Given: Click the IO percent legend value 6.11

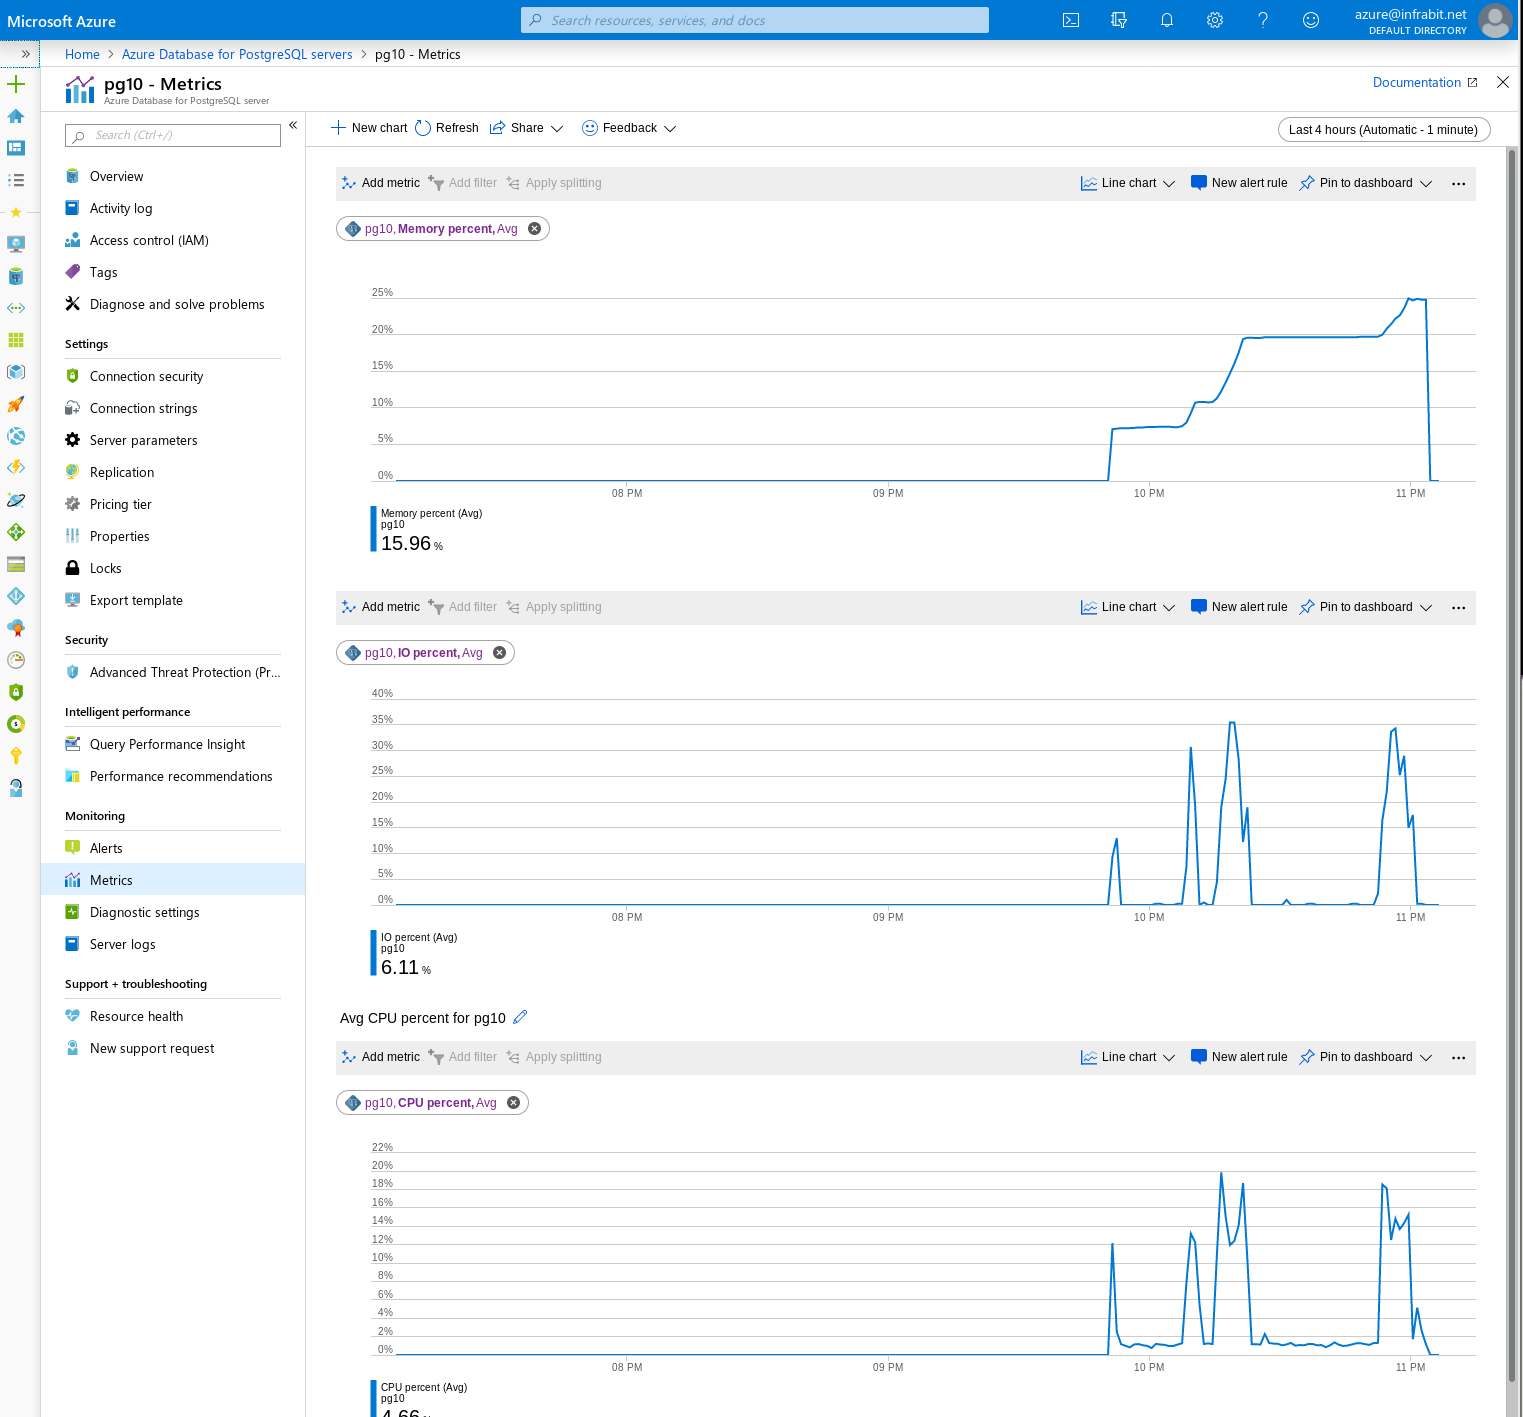Looking at the screenshot, I should coord(405,967).
